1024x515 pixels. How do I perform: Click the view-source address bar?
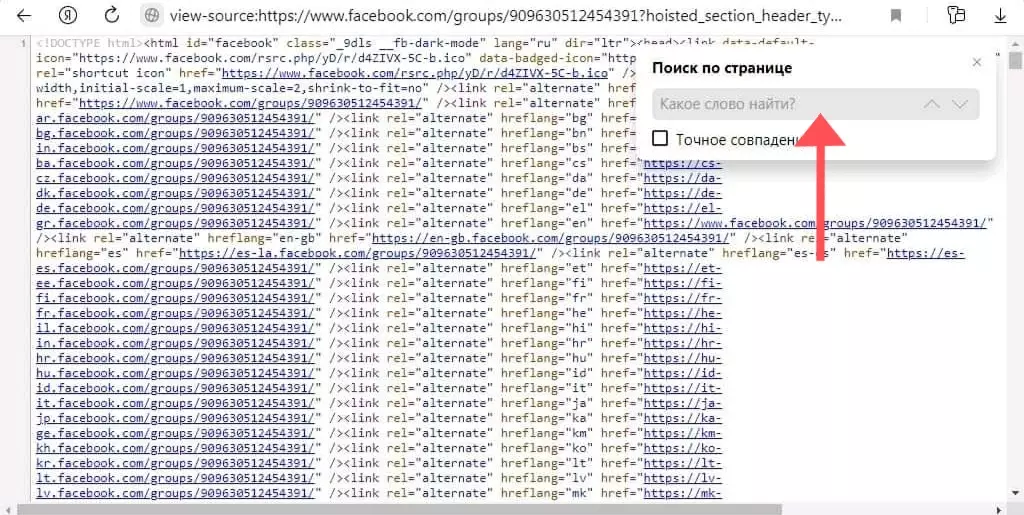[x=505, y=16]
